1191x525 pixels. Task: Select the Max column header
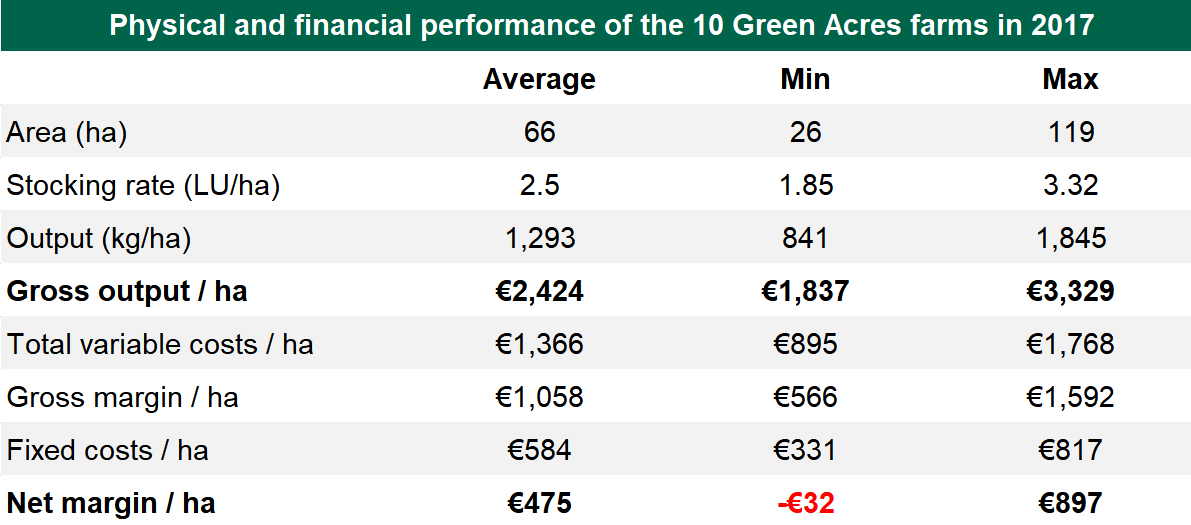tap(1070, 80)
